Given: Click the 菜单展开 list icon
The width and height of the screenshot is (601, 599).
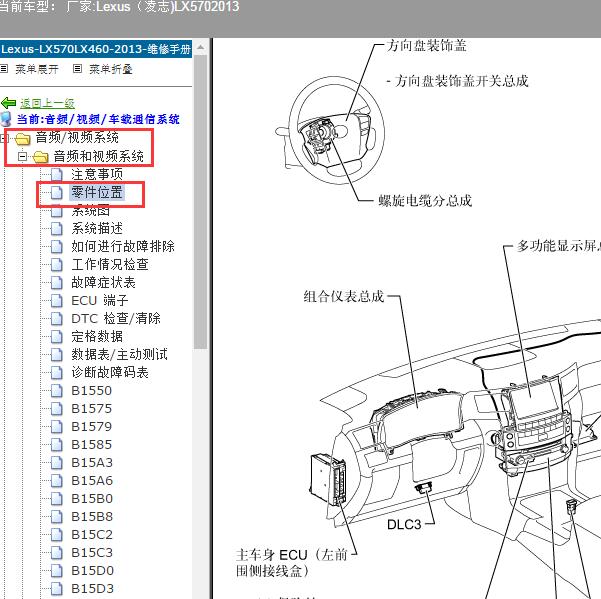Looking at the screenshot, I should pos(4,69).
